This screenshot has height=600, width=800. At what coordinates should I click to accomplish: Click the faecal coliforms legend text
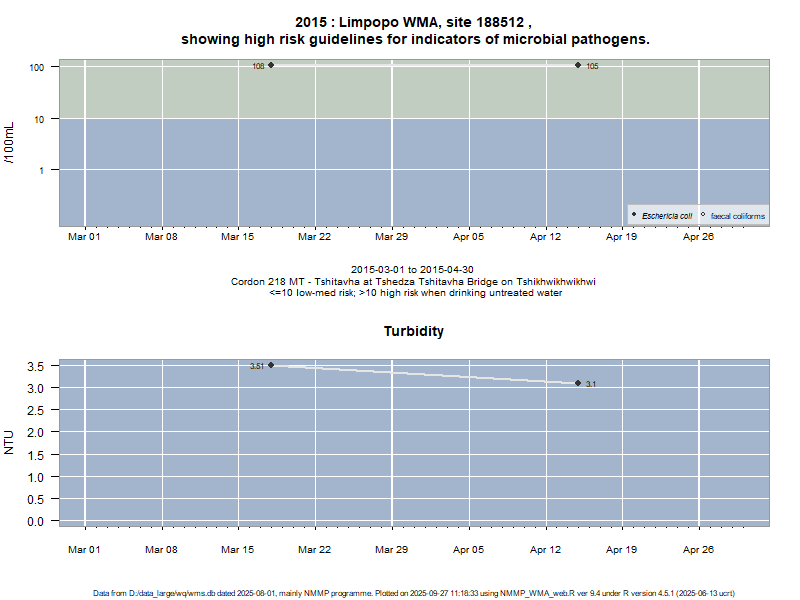coord(737,216)
